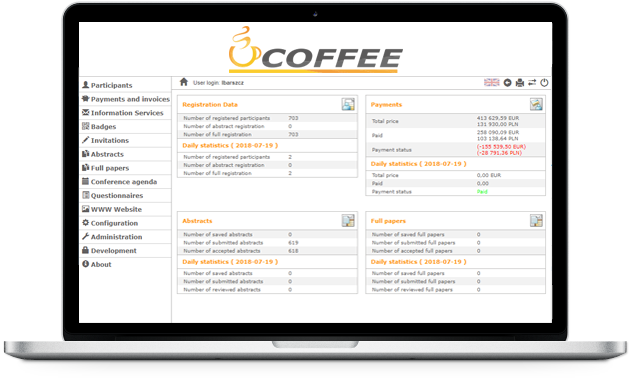Open the Abstracts panel report icon
The width and height of the screenshot is (632, 378).
point(348,220)
